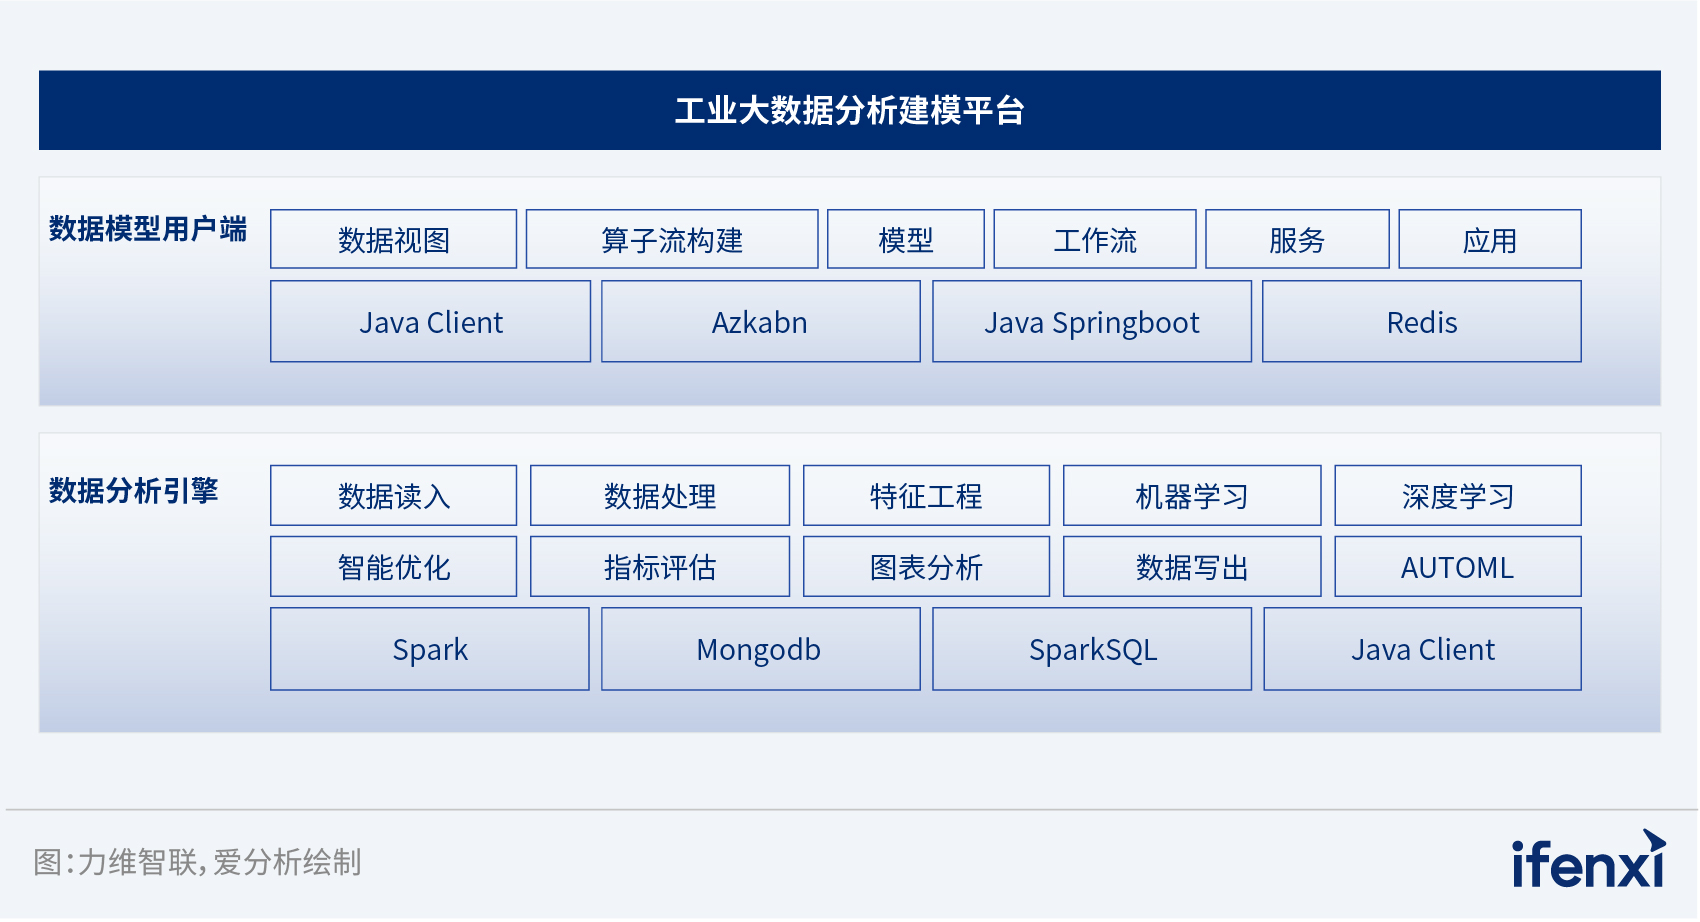Click the 智能优化 box
The height and width of the screenshot is (922, 1700).
tap(393, 567)
